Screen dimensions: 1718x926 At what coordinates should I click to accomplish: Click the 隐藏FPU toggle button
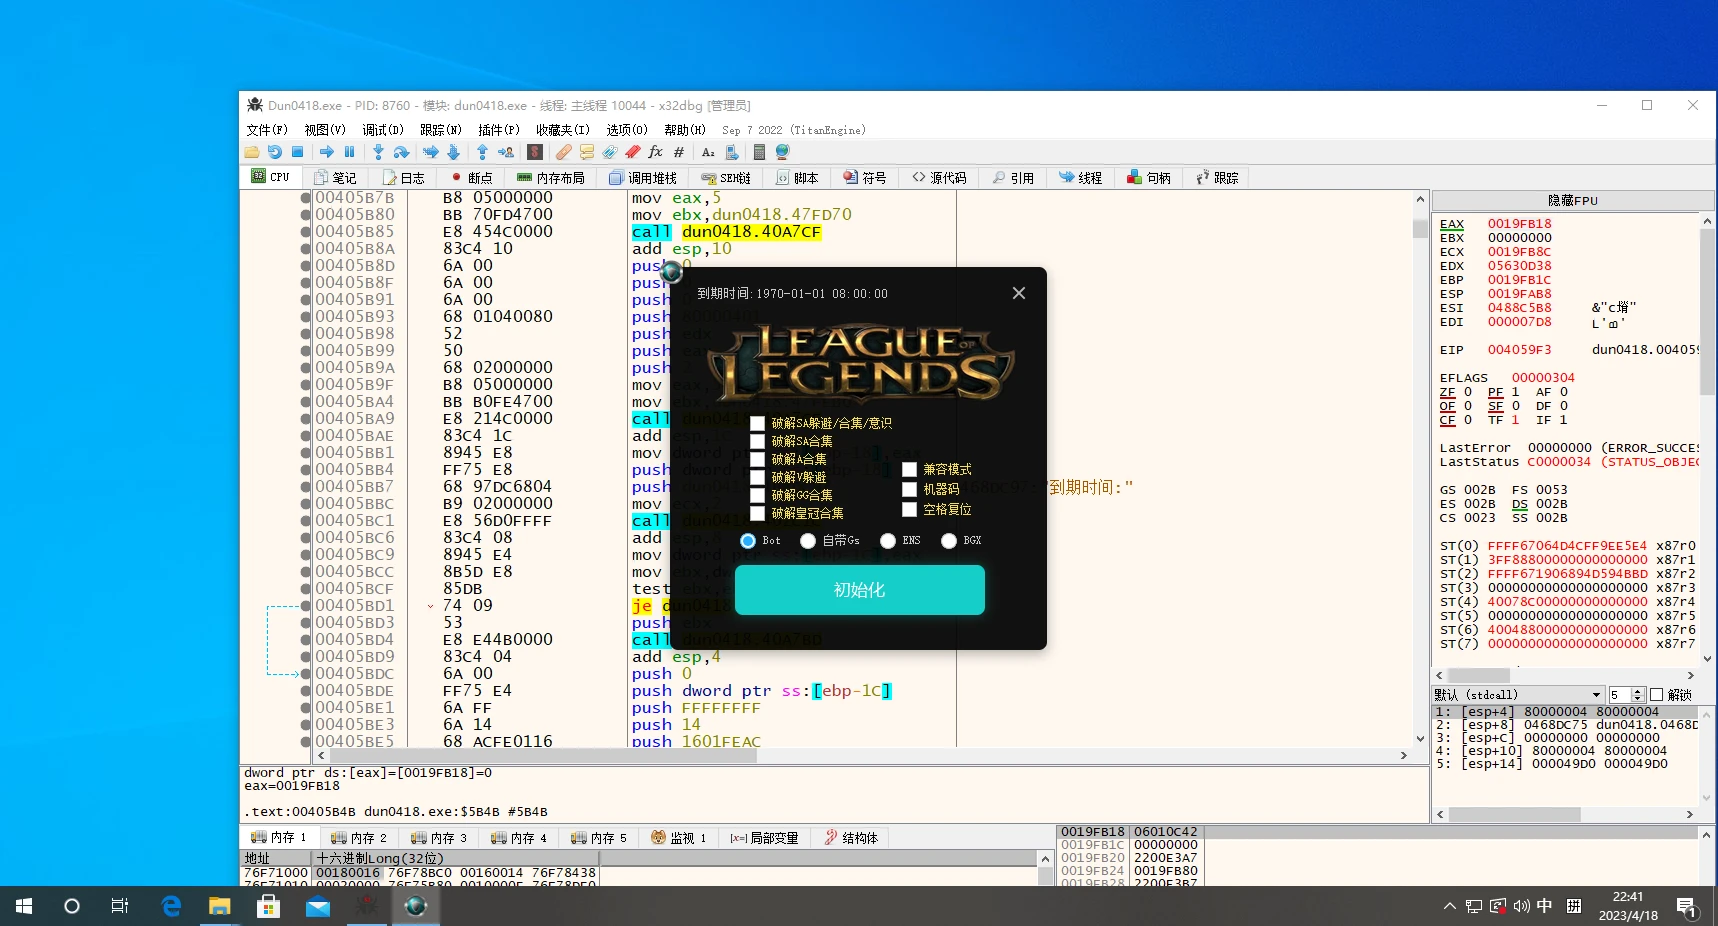(x=1573, y=201)
